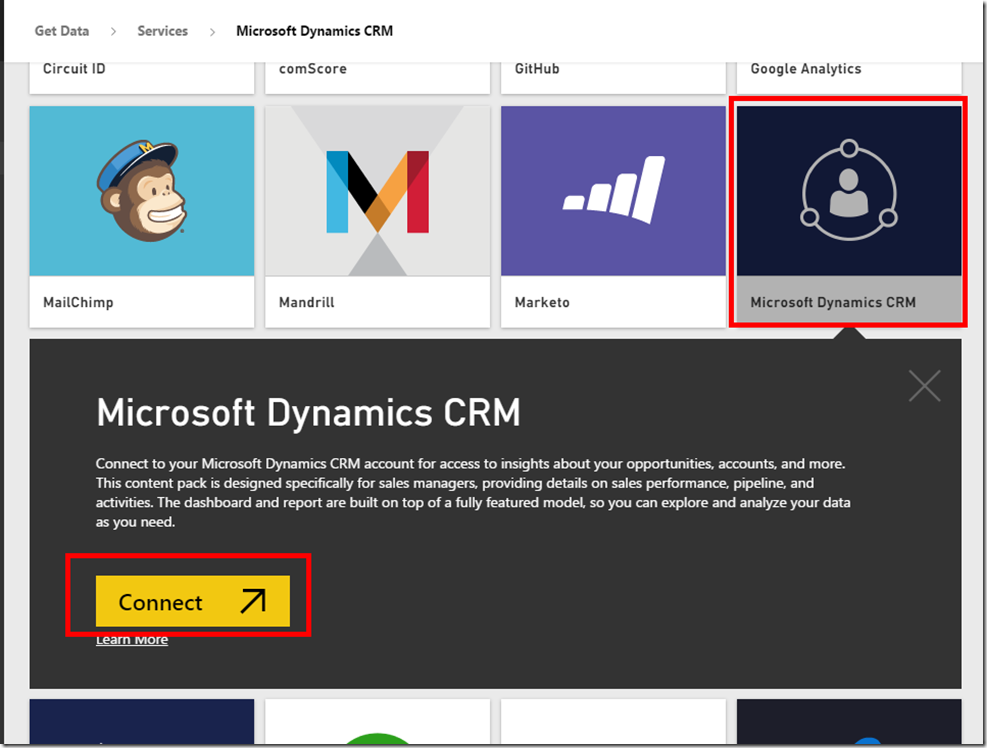Click the Microsoft Dynamics CRM tile label

tap(833, 302)
